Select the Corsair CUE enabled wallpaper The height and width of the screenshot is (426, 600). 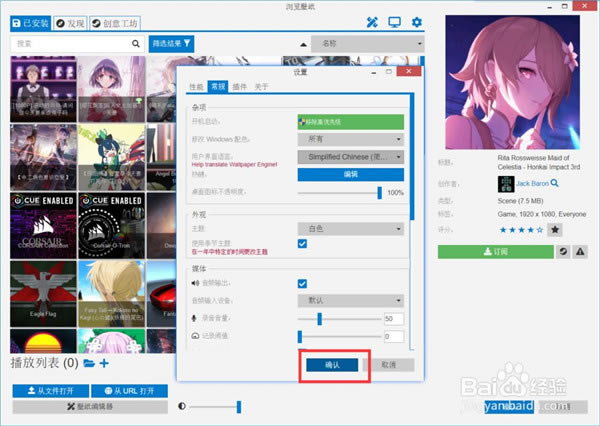(43, 225)
